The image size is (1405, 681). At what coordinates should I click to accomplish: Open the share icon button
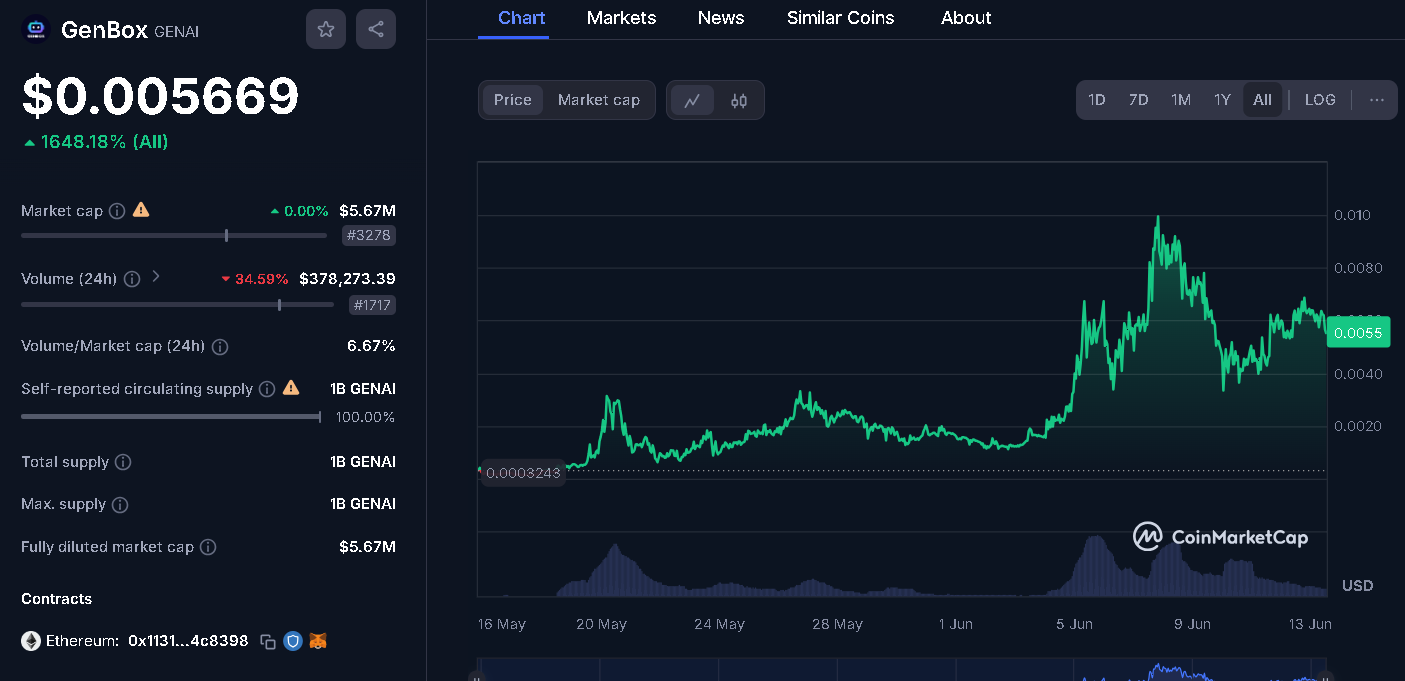tap(376, 29)
